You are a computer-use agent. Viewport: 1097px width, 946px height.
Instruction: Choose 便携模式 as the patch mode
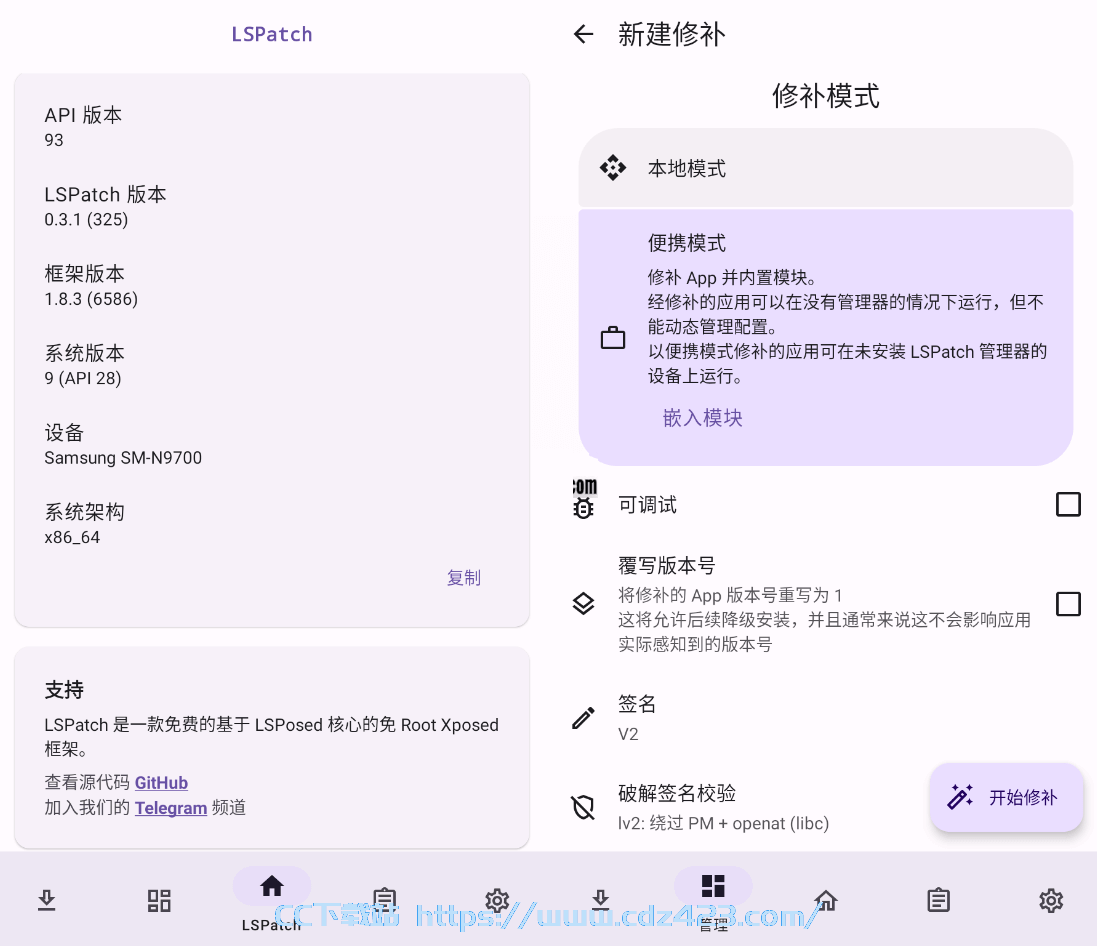pos(826,337)
